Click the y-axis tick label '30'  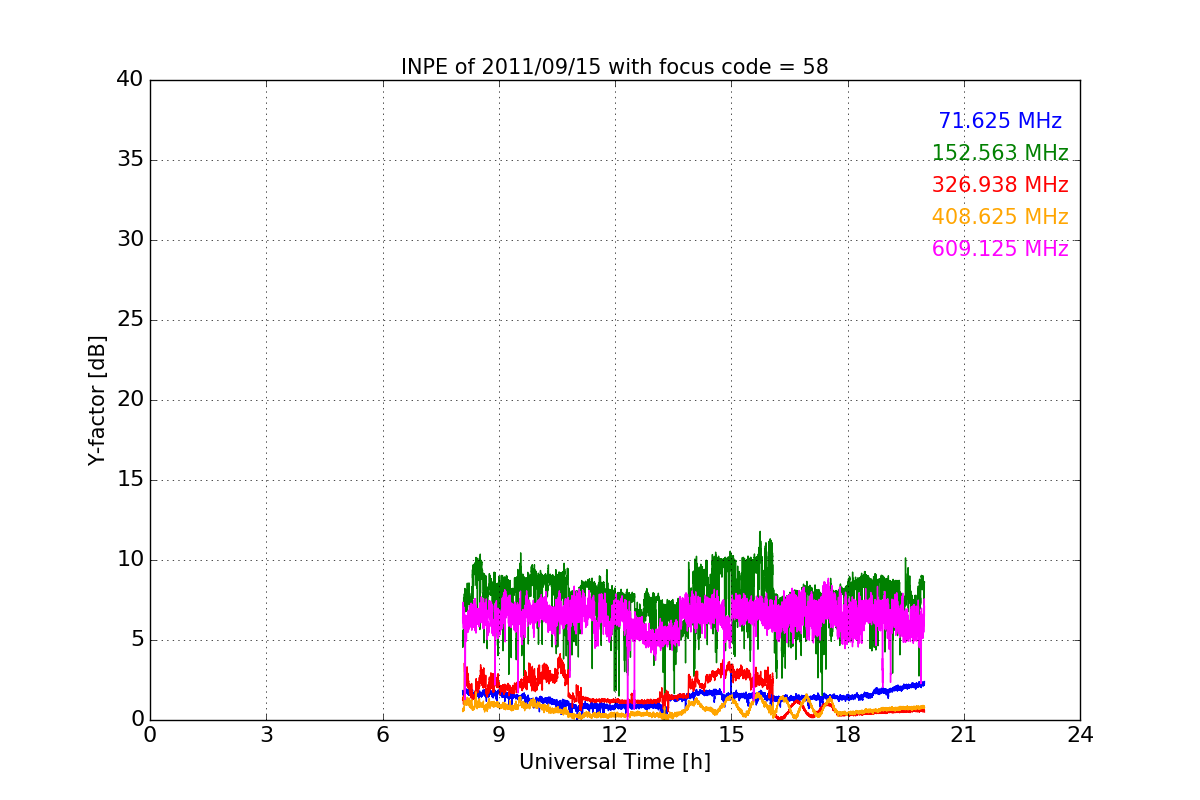(130, 240)
